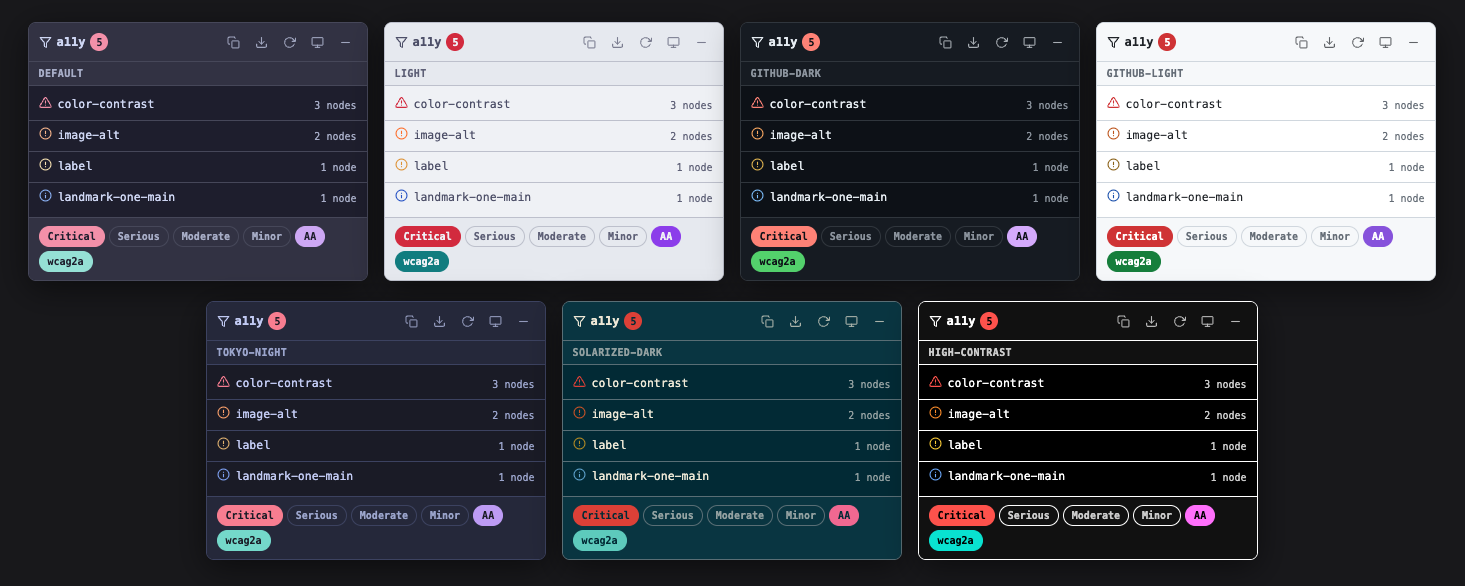The height and width of the screenshot is (586, 1465).
Task: Toggle the Moderate filter in the SOLARIZED-DARK panel
Action: click(740, 515)
